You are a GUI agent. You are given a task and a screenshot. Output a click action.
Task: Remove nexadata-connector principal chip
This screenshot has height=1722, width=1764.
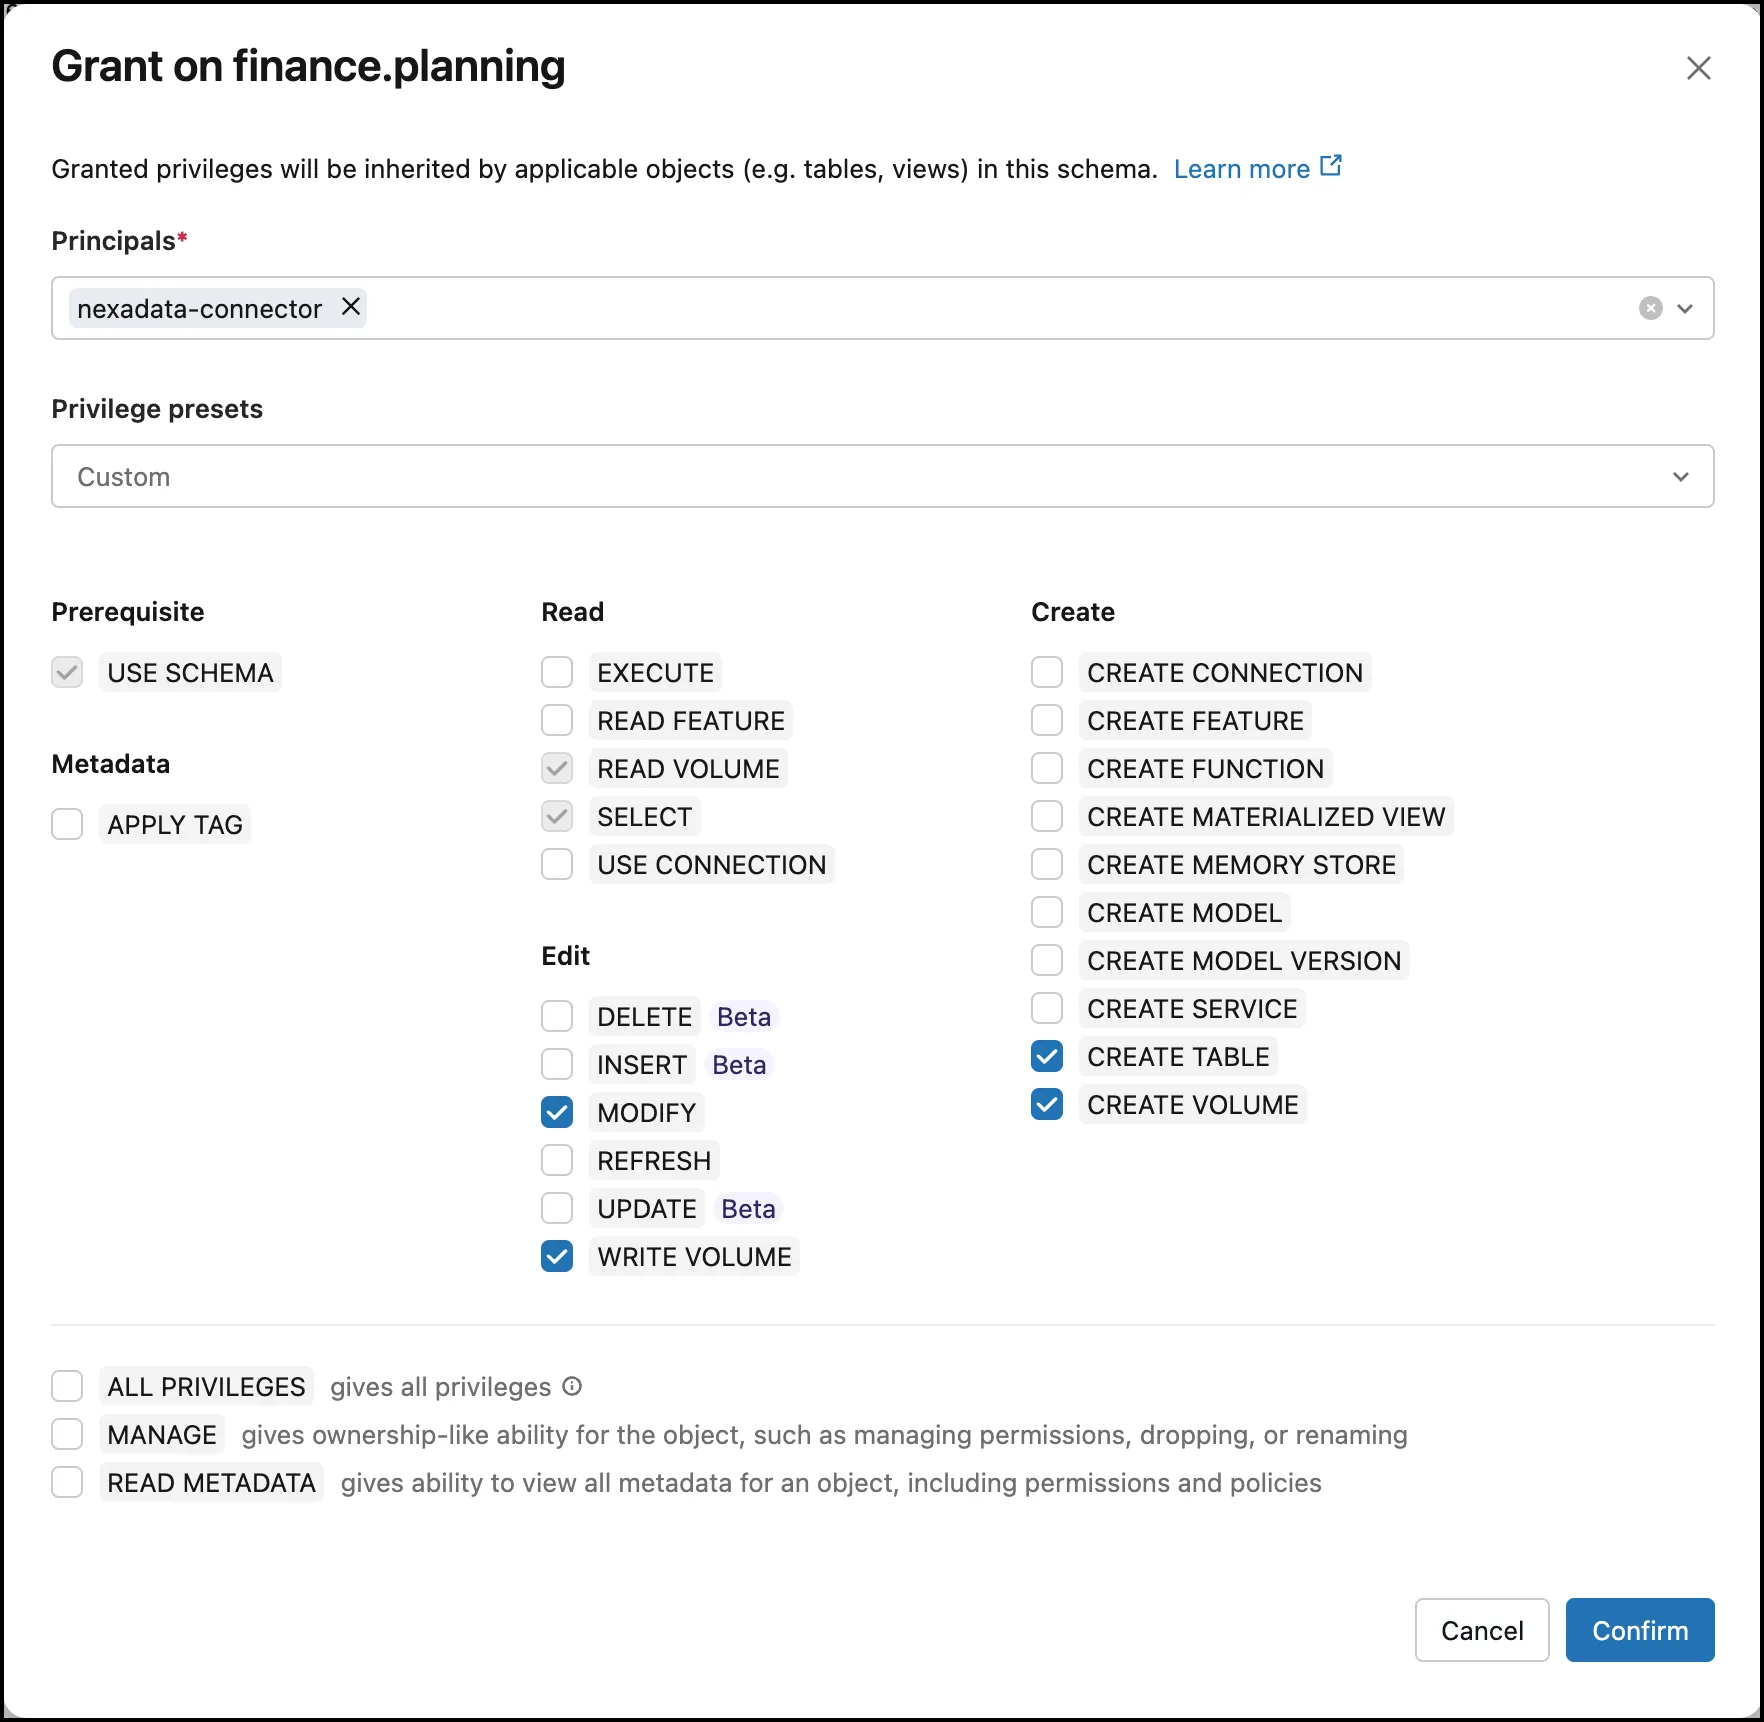pyautogui.click(x=350, y=307)
